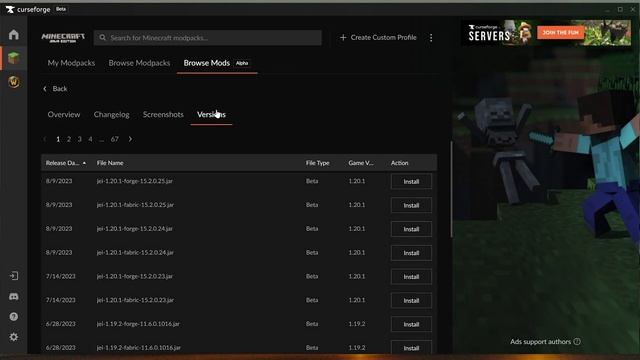Open the three-dot more options menu
Viewport: 640px width, 360px height.
[431, 38]
